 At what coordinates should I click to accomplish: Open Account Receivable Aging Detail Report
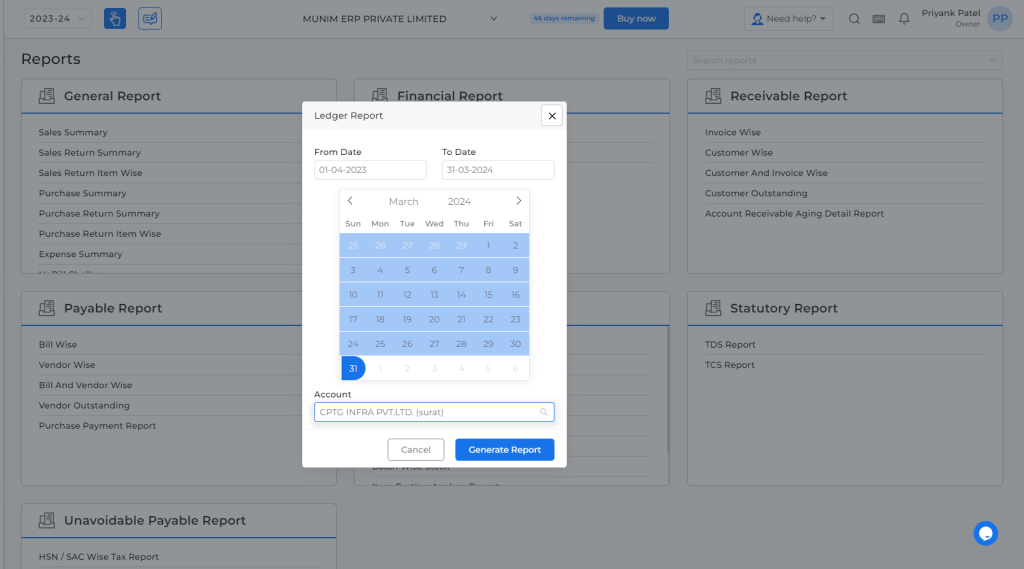[794, 213]
